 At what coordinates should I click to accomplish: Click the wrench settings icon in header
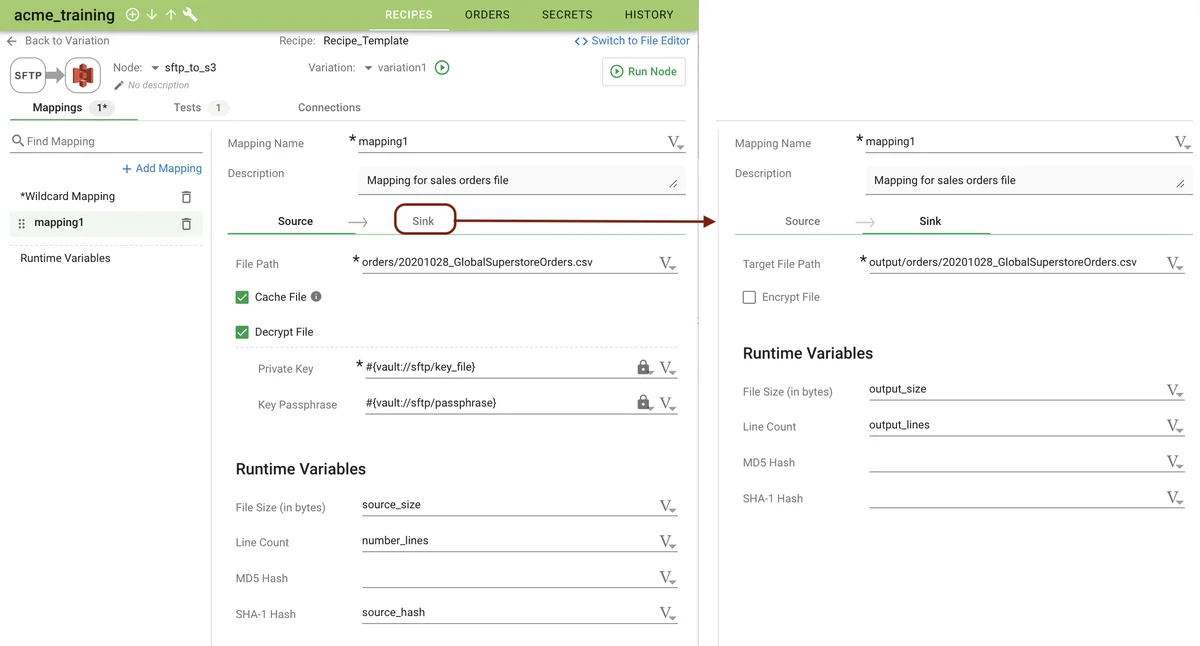(190, 15)
